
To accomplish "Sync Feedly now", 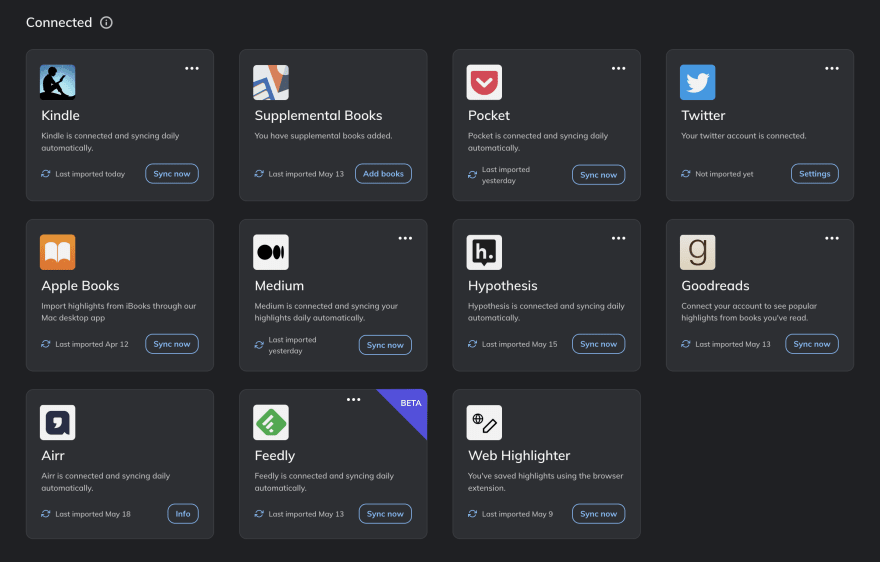I will 385,514.
